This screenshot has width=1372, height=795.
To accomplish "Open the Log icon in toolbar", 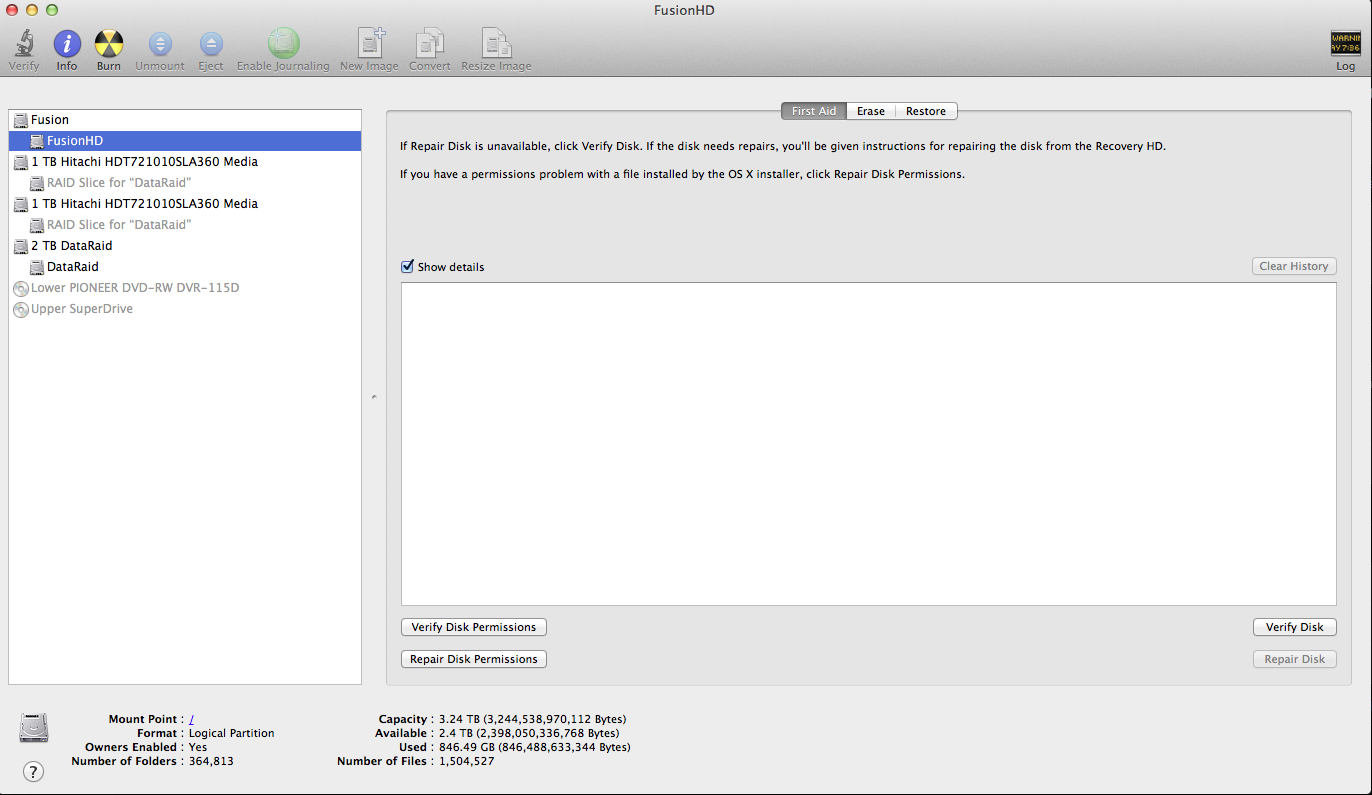I will click(1345, 44).
